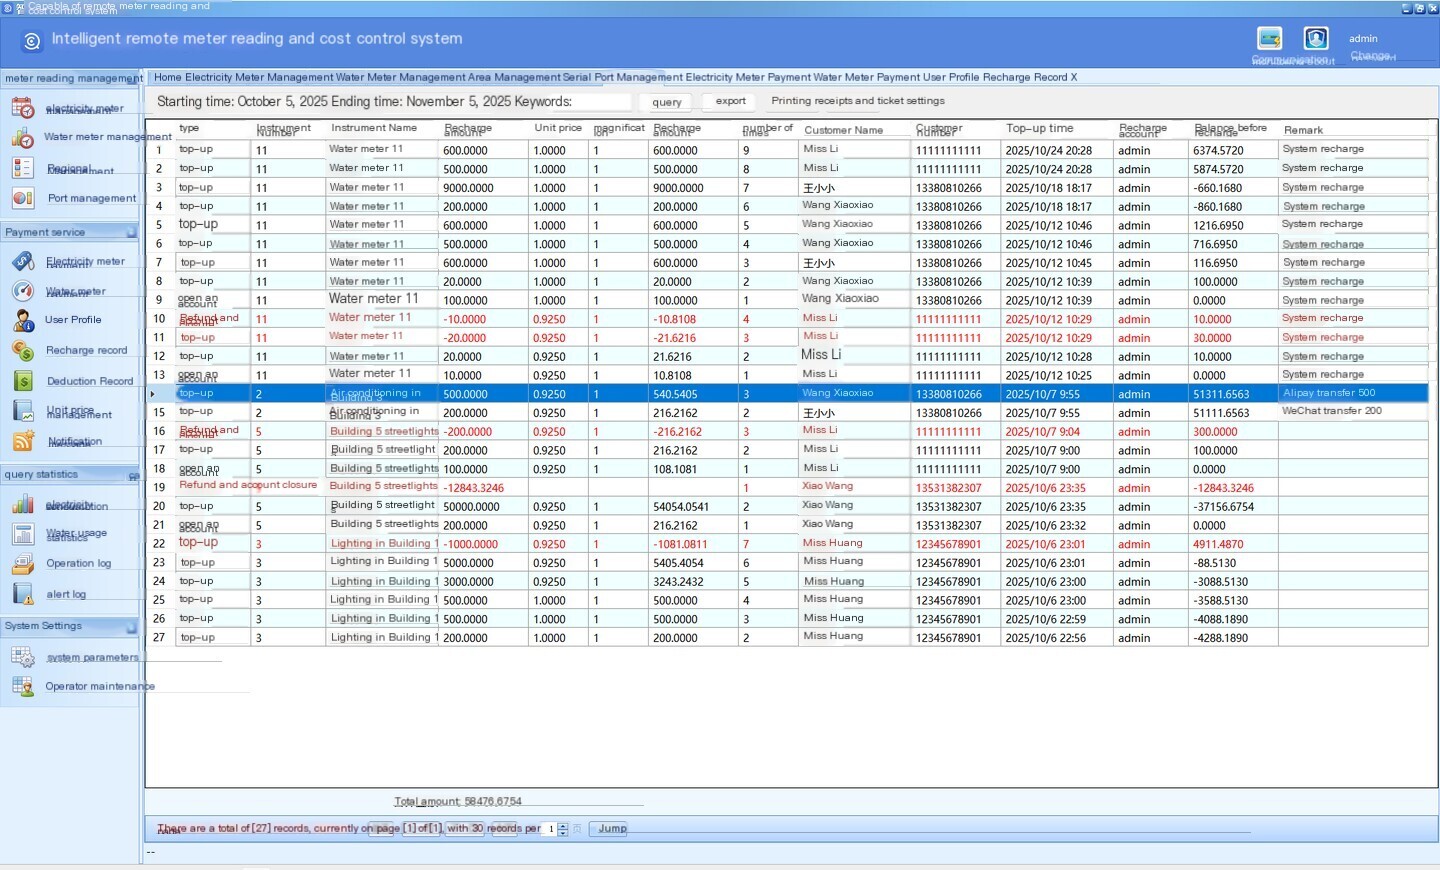The image size is (1440, 870).
Task: Collapse the Payment service section
Action: (131, 232)
